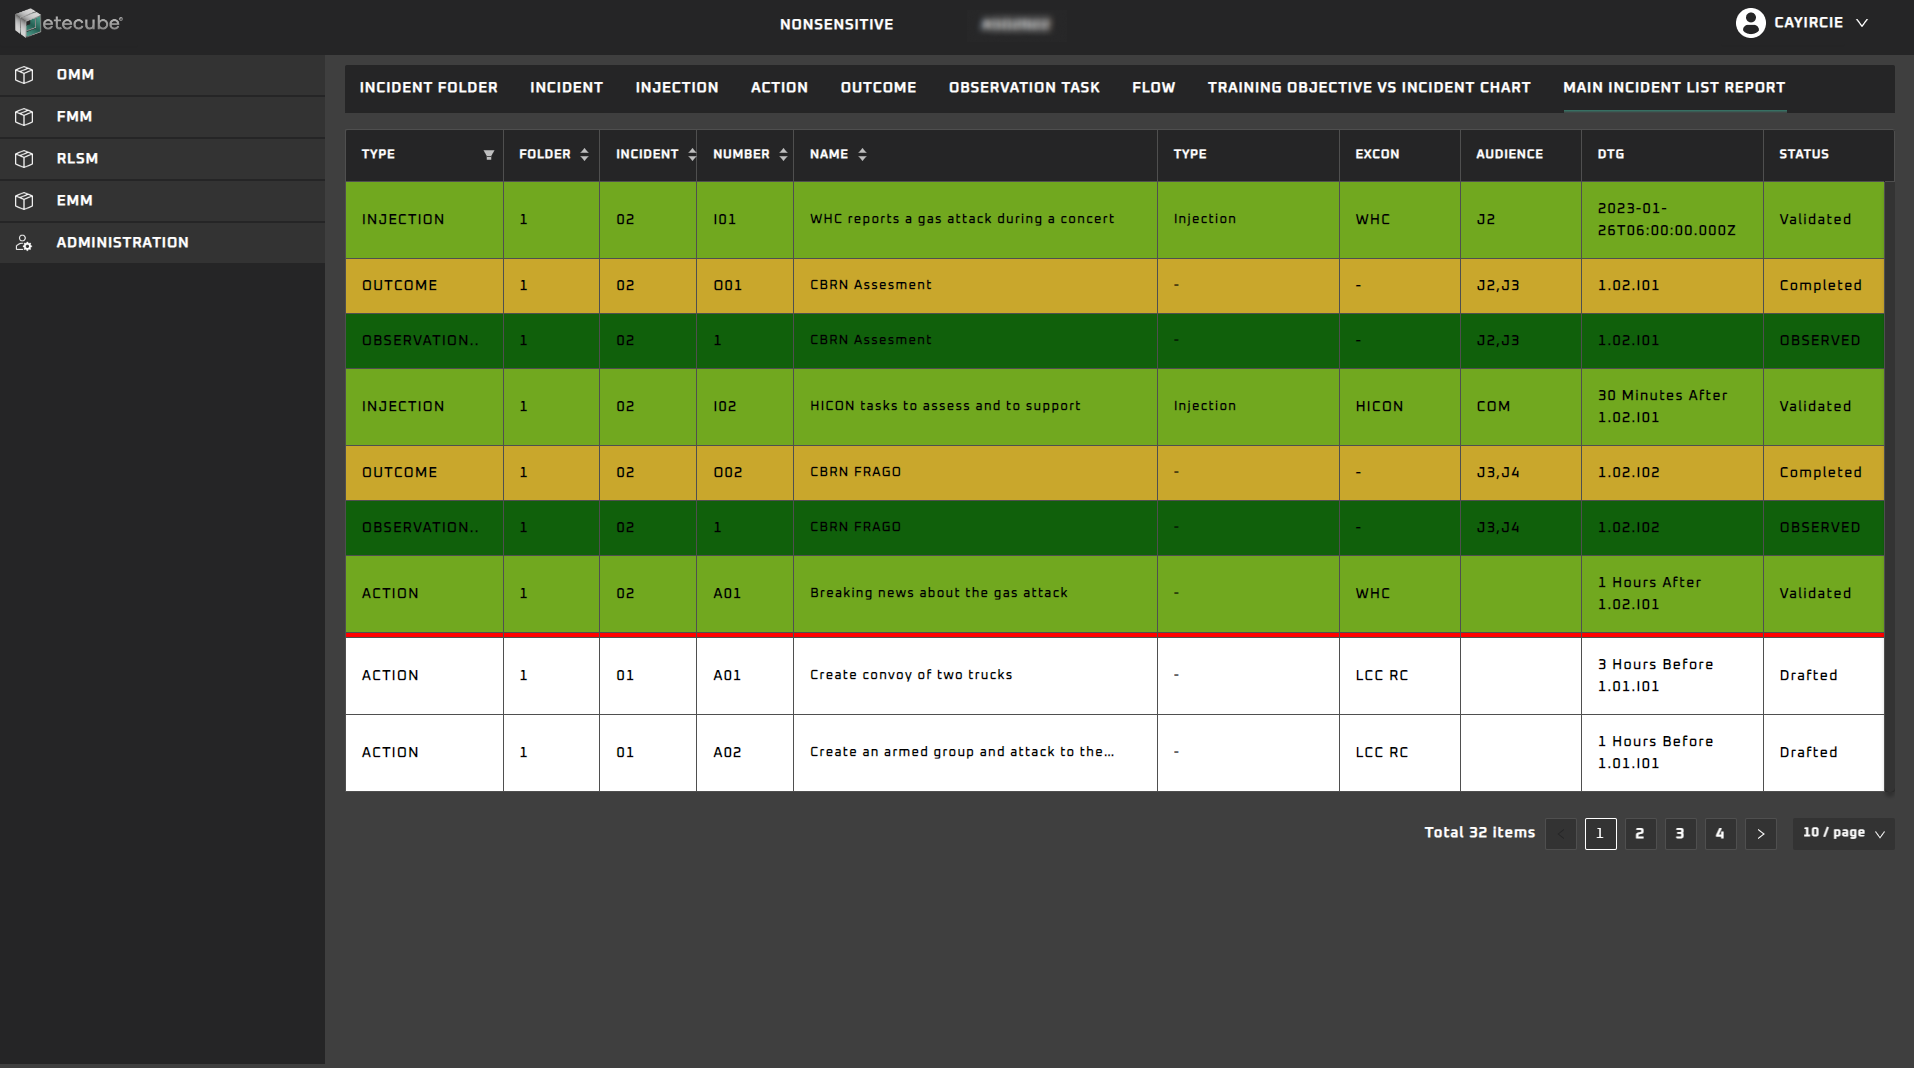Select 'HICON tasks to assess and to support'
The image size is (1914, 1068).
click(945, 406)
